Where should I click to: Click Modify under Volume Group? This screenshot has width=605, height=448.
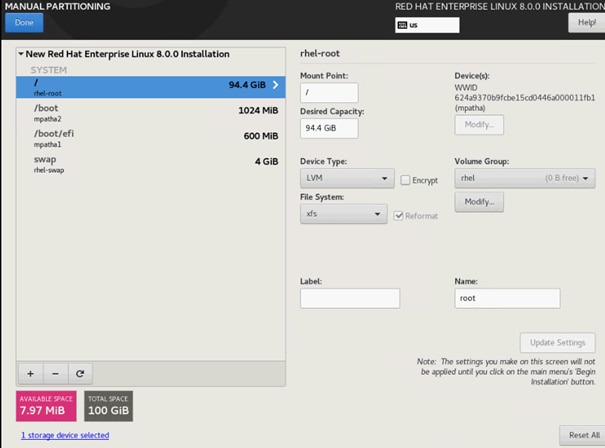479,202
